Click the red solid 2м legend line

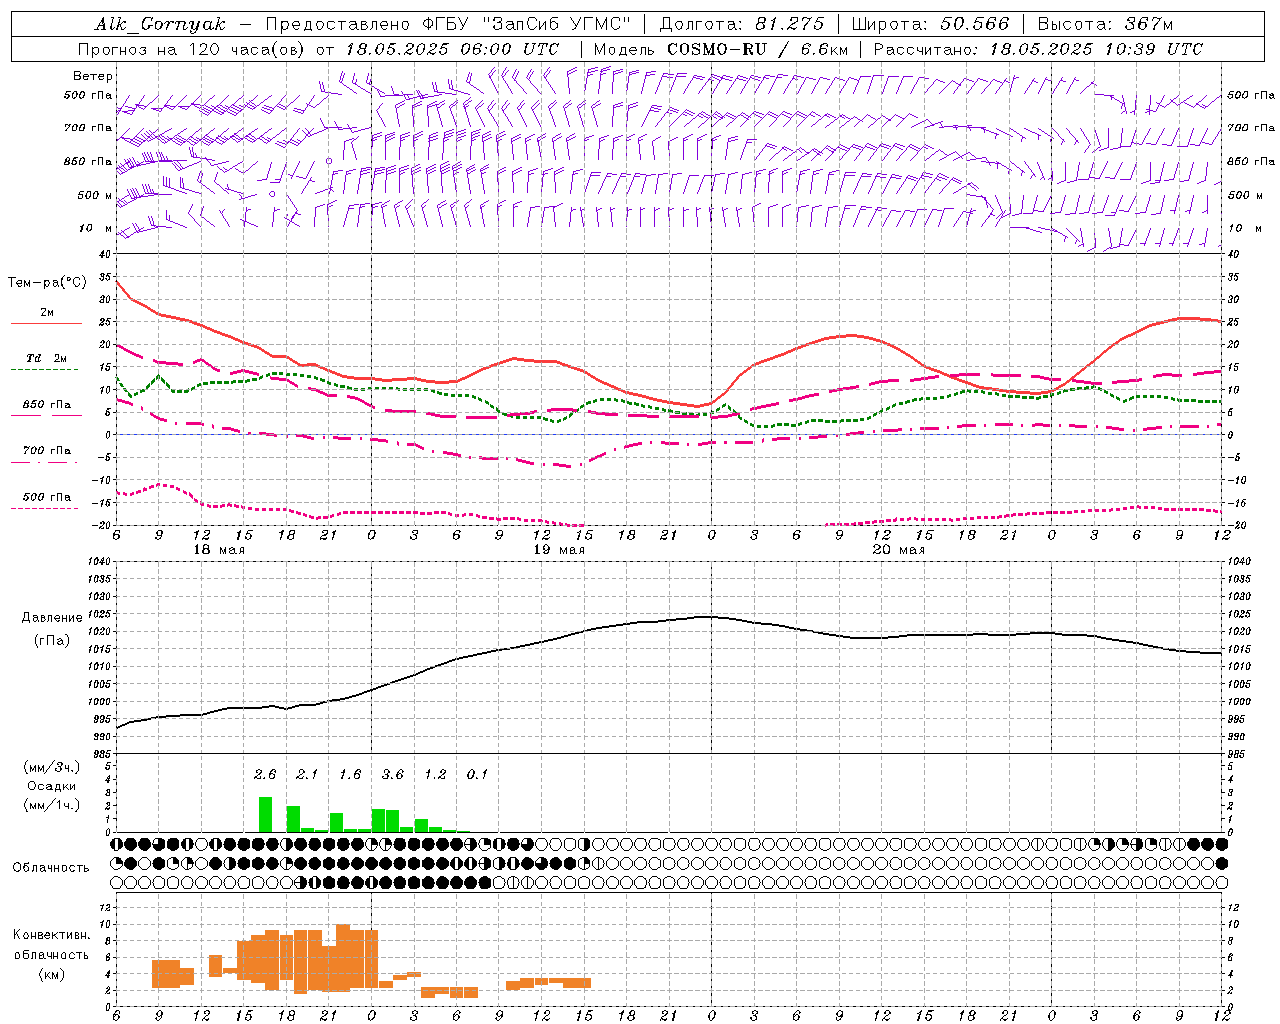pos(46,324)
